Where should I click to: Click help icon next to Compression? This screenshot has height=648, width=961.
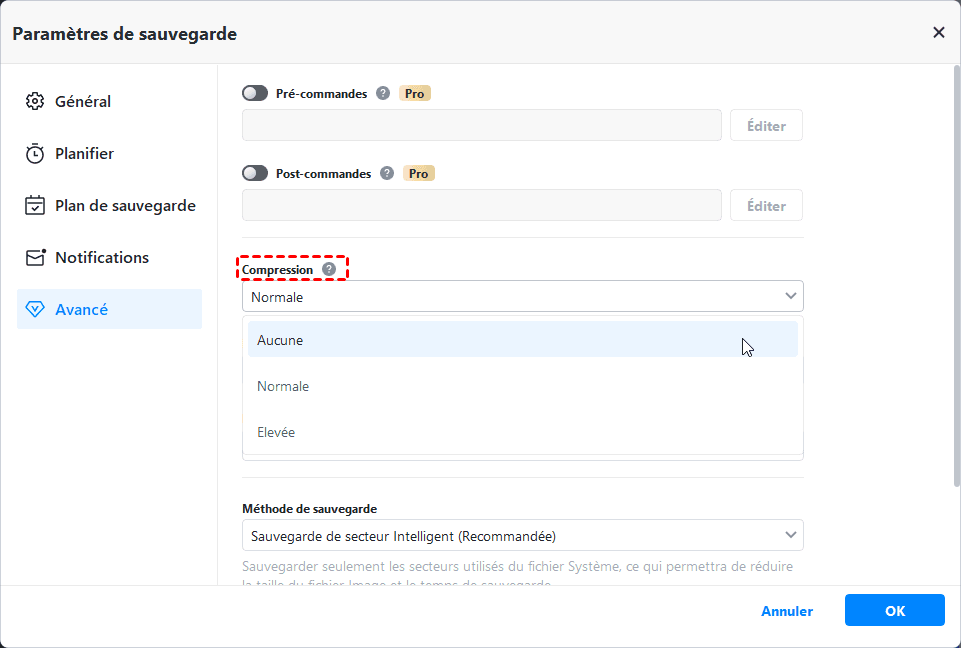point(329,269)
